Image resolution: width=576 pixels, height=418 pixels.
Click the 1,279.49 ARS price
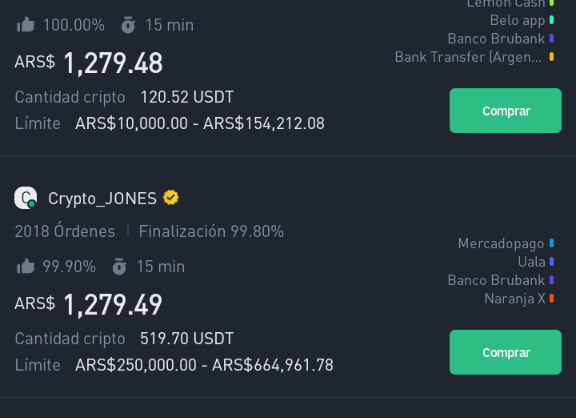coord(113,305)
